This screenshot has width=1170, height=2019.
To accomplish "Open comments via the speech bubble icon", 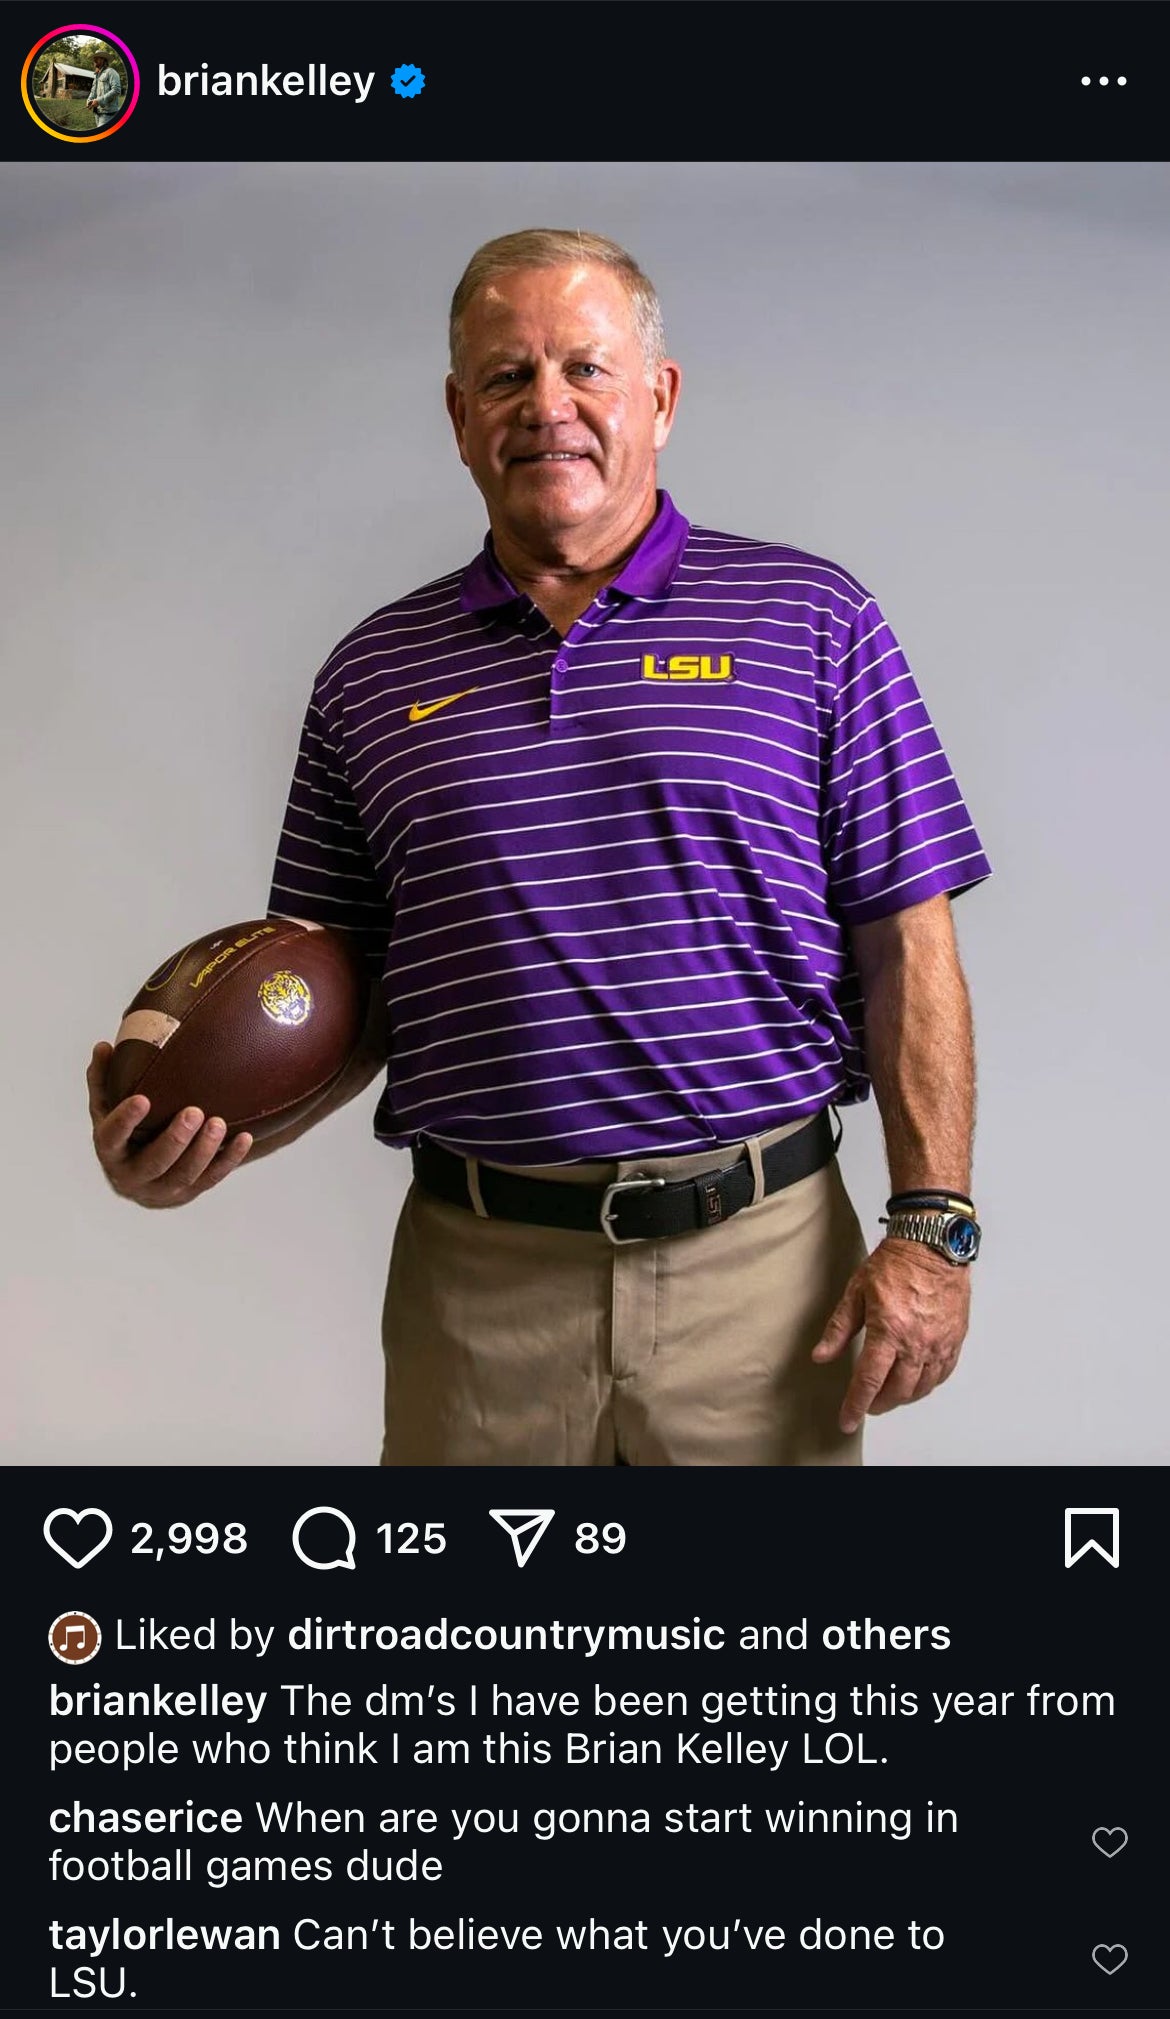I will 324,1538.
